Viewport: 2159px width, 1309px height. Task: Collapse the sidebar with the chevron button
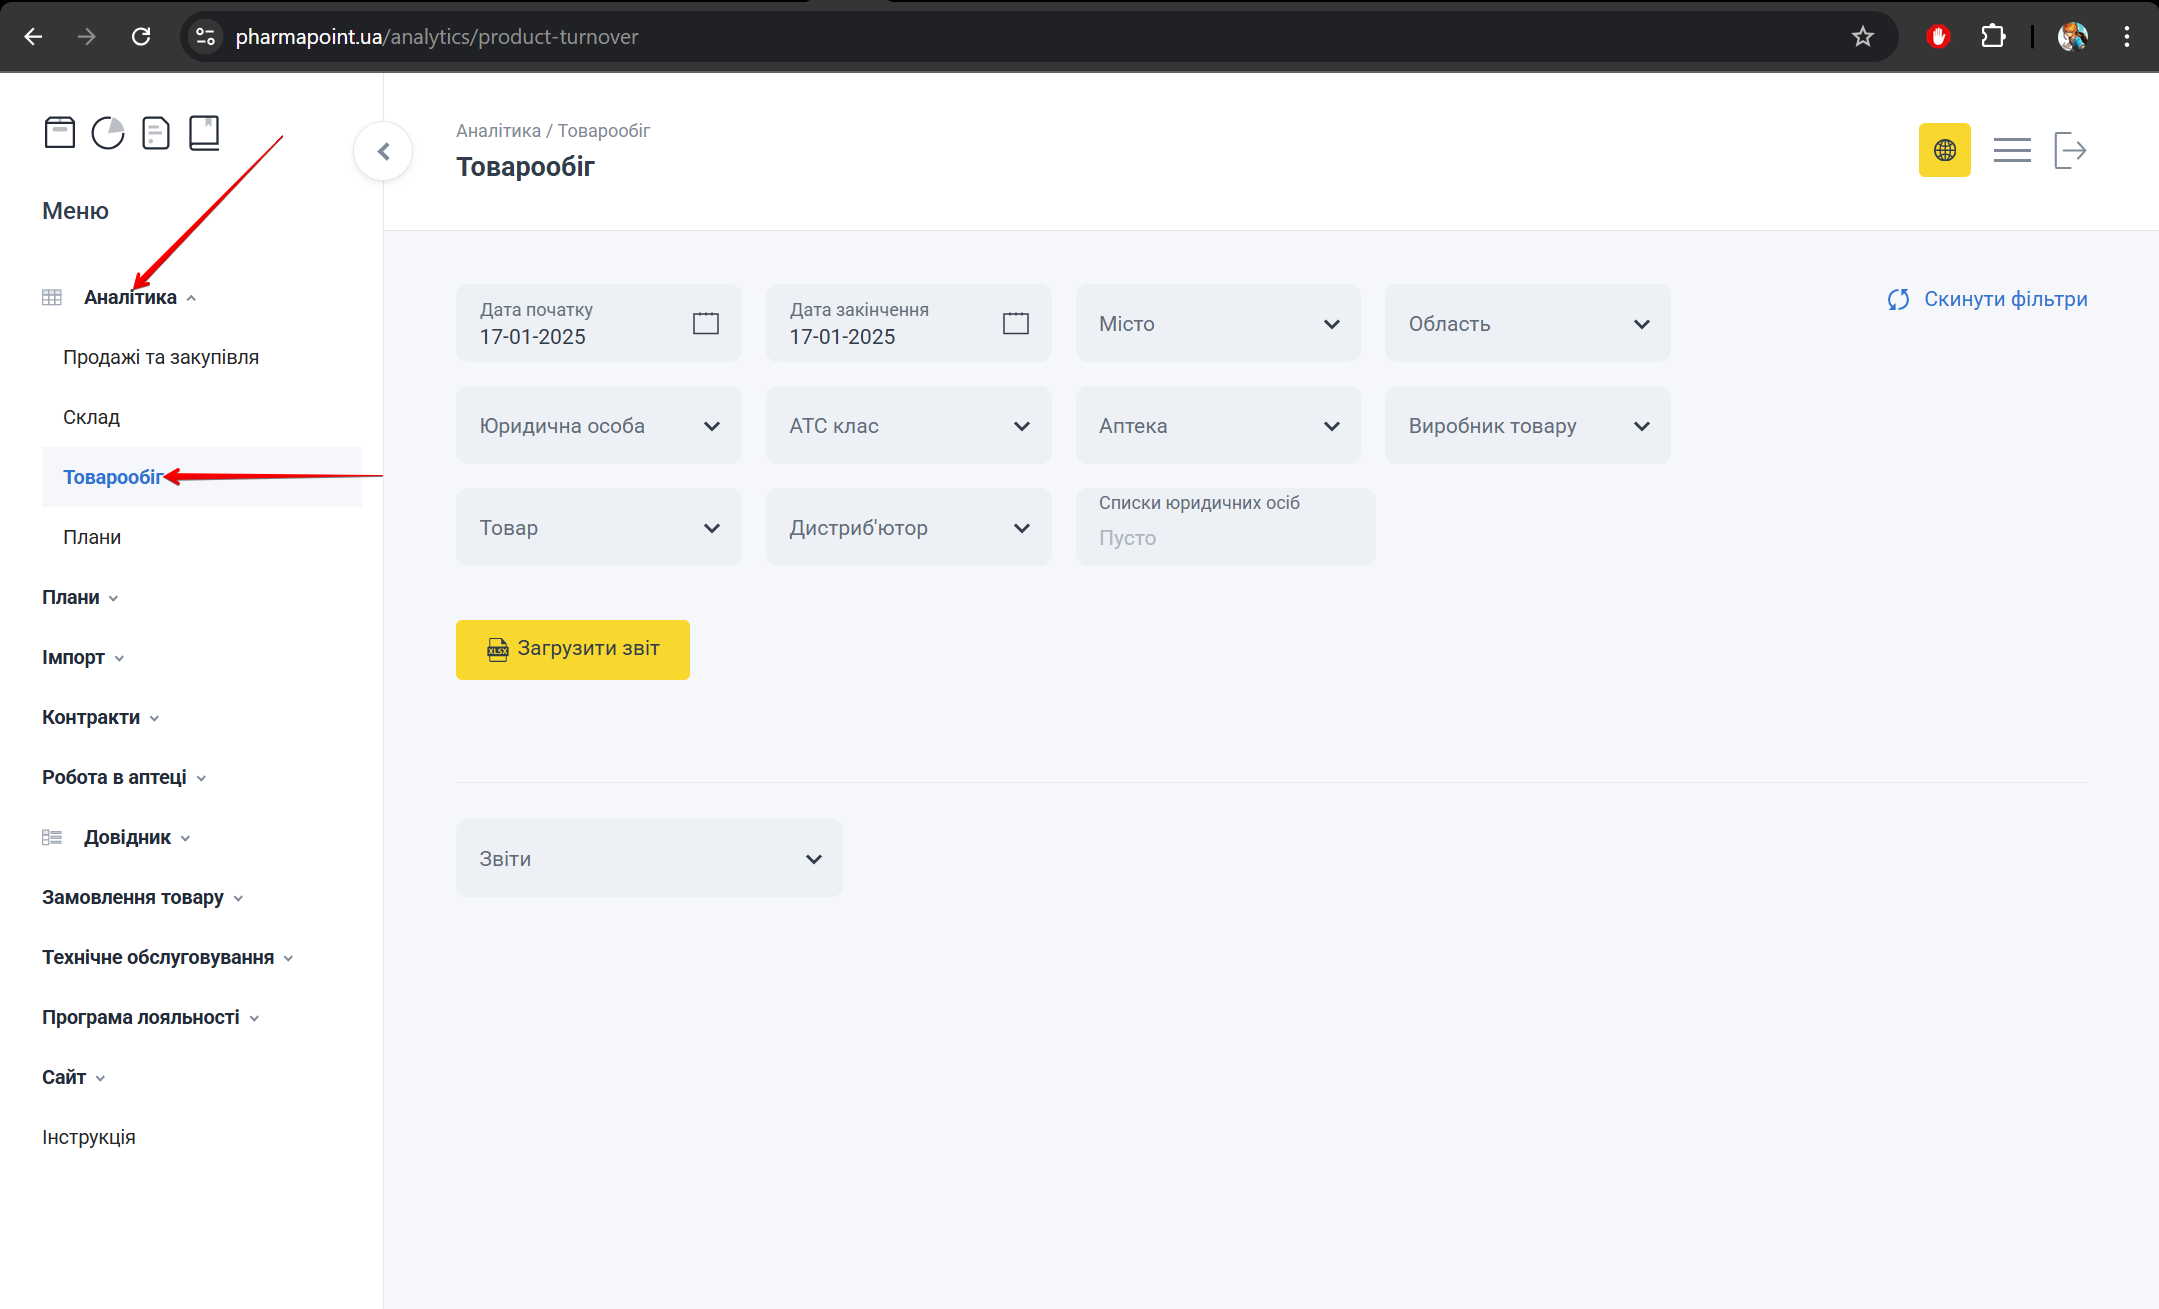point(383,151)
